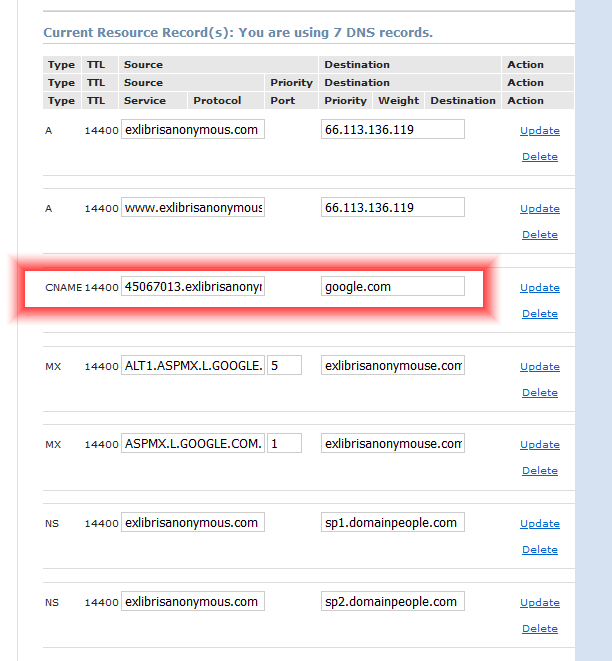Screen dimensions: 612x661
Task: Edit destination IP of the www A record
Action: tap(392, 207)
